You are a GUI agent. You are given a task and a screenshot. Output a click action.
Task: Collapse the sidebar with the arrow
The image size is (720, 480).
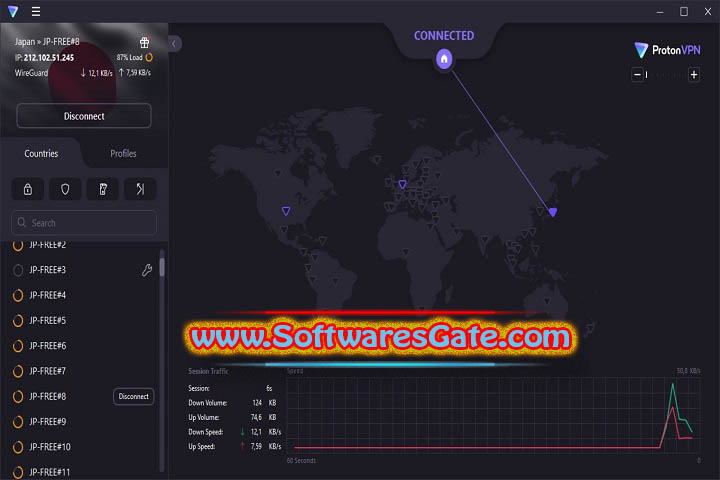[x=174, y=44]
